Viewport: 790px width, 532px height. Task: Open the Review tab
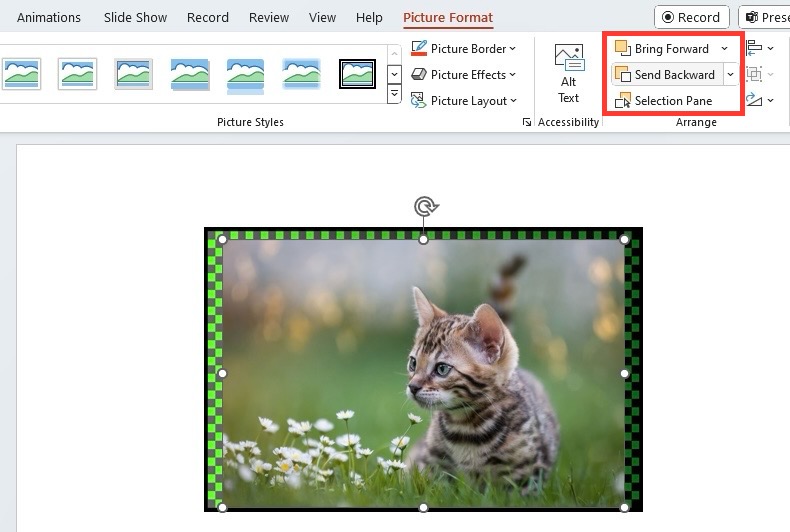click(x=269, y=17)
